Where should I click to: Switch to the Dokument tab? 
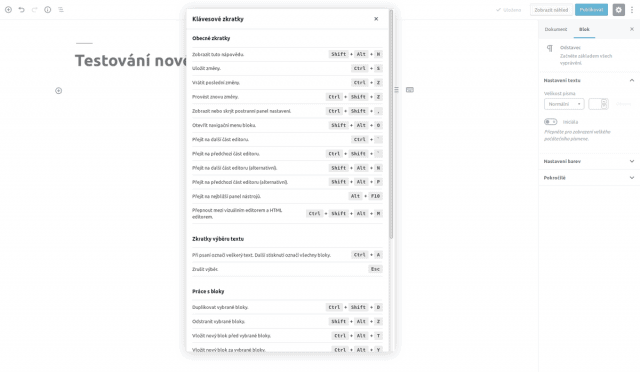[x=556, y=29]
